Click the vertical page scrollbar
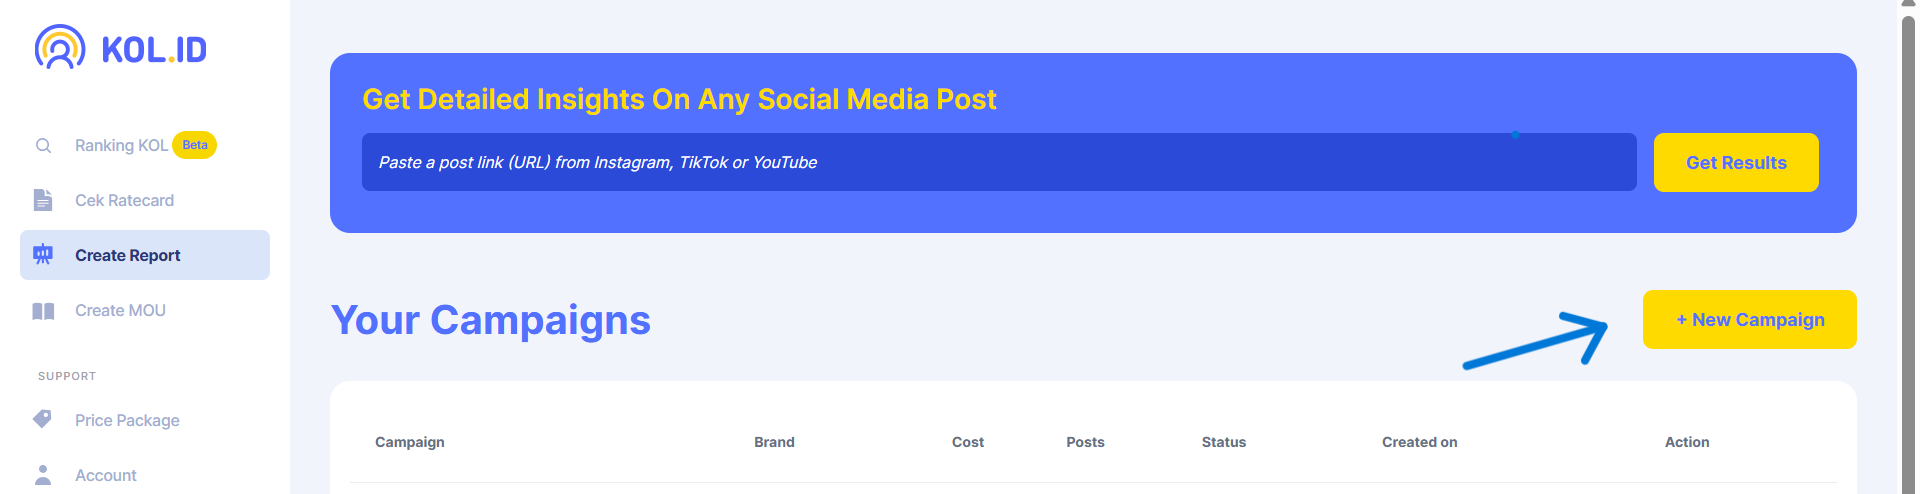1920x494 pixels. pyautogui.click(x=1908, y=250)
